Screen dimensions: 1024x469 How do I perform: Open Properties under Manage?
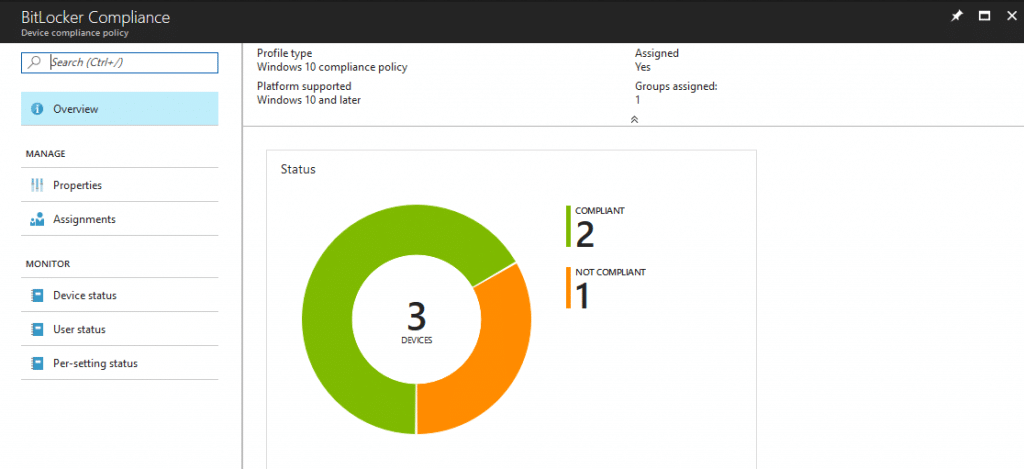(120, 185)
